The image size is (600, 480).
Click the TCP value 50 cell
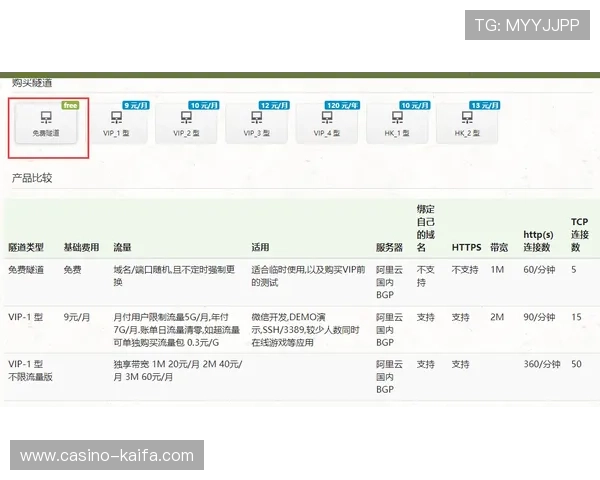[576, 364]
